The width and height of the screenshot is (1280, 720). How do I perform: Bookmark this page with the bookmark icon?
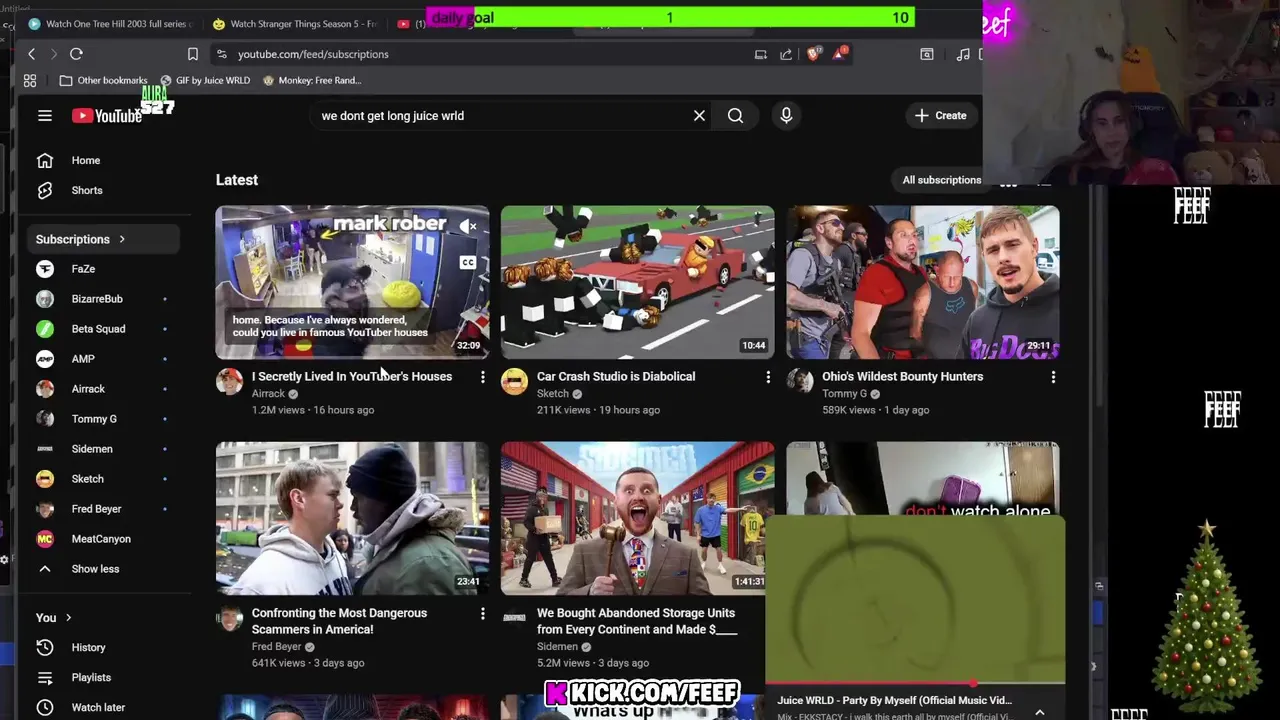click(x=193, y=54)
